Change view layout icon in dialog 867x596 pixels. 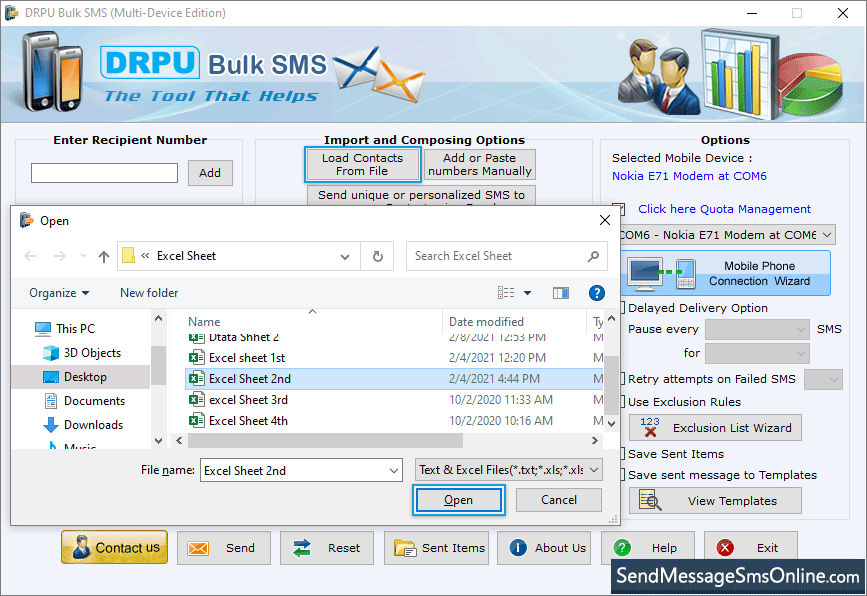coord(506,292)
